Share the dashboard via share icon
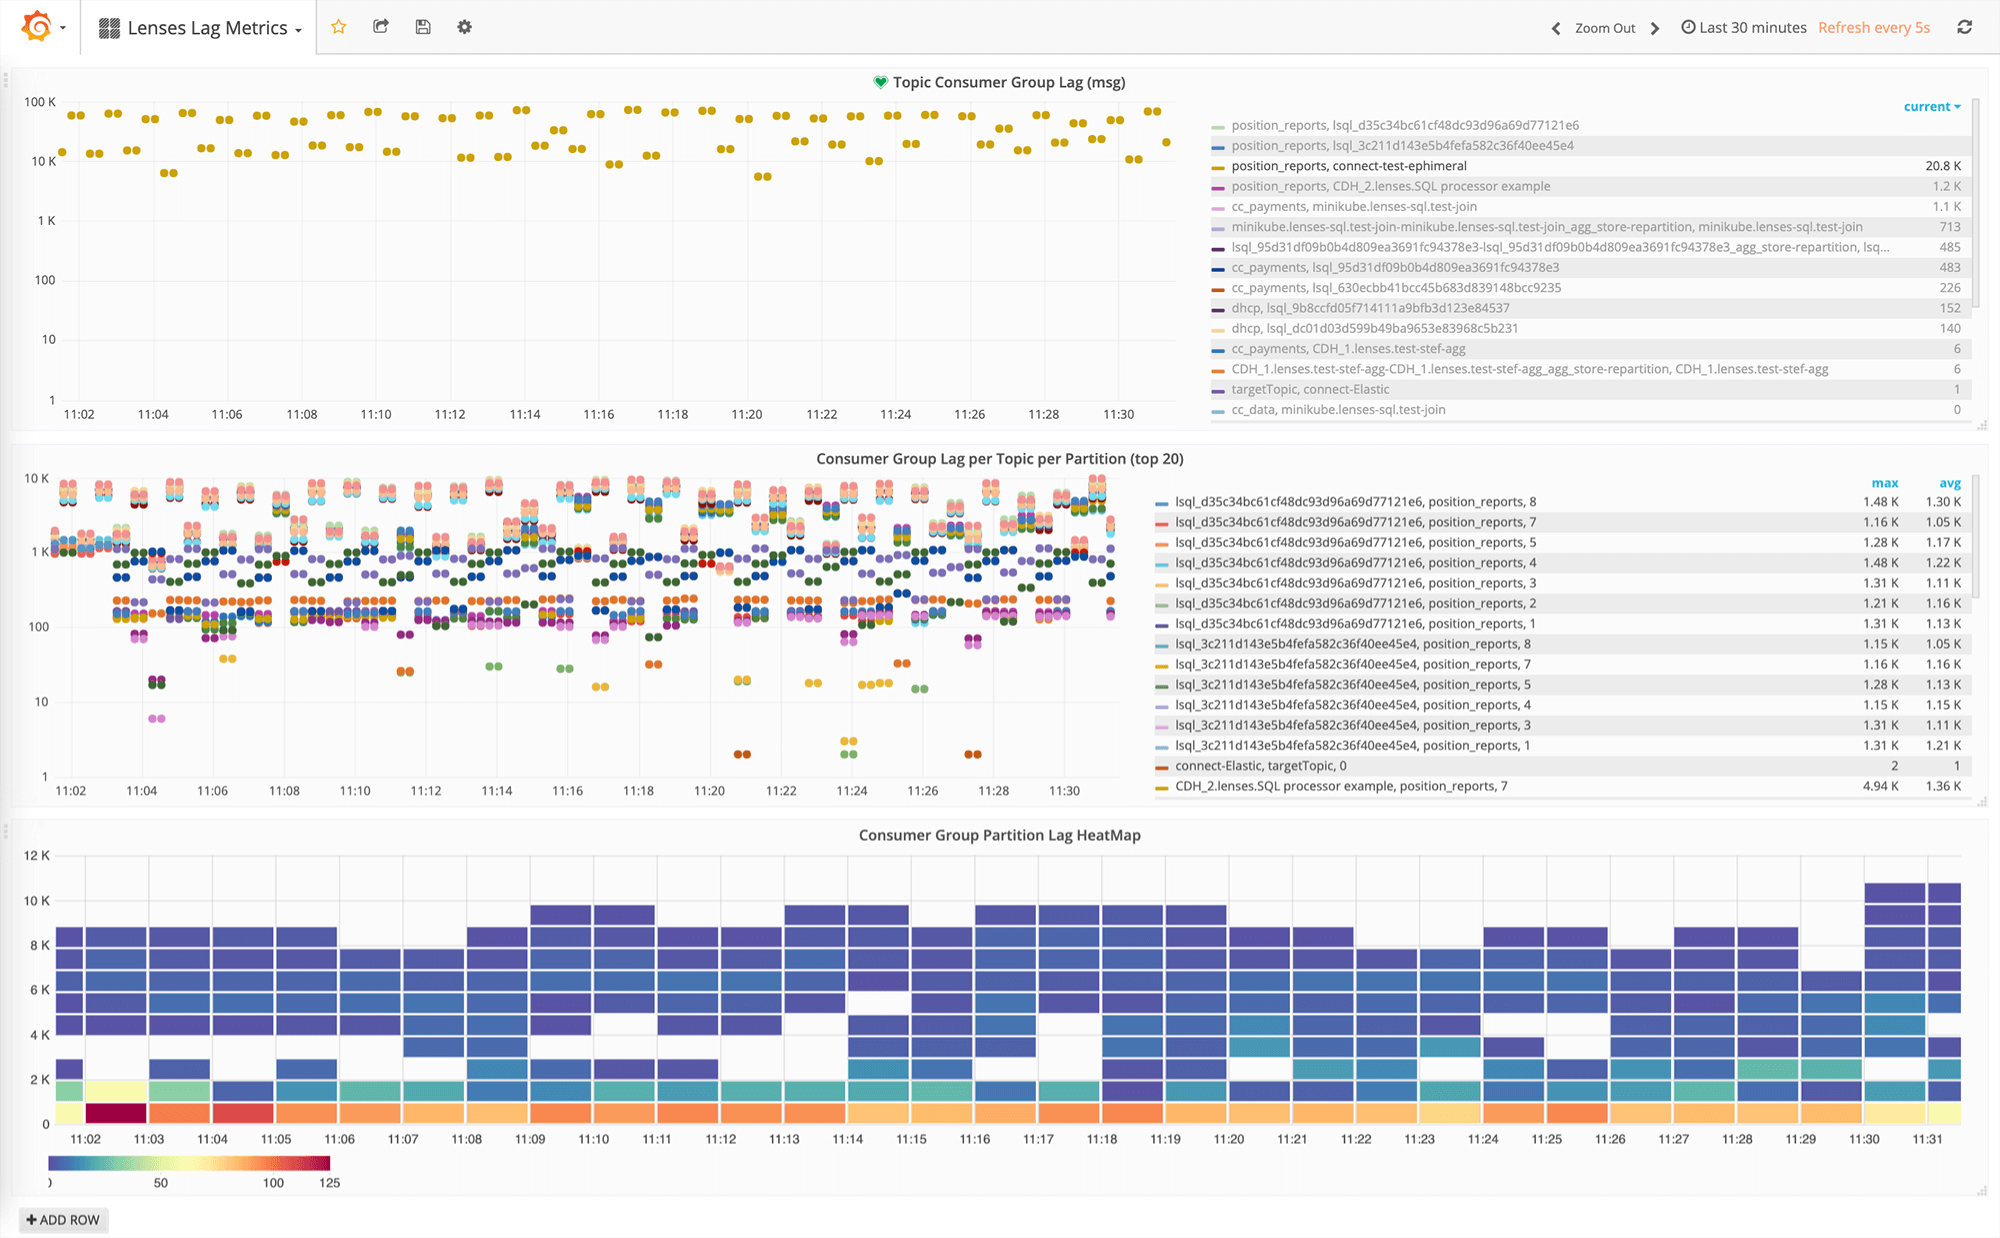2000x1238 pixels. tap(381, 27)
